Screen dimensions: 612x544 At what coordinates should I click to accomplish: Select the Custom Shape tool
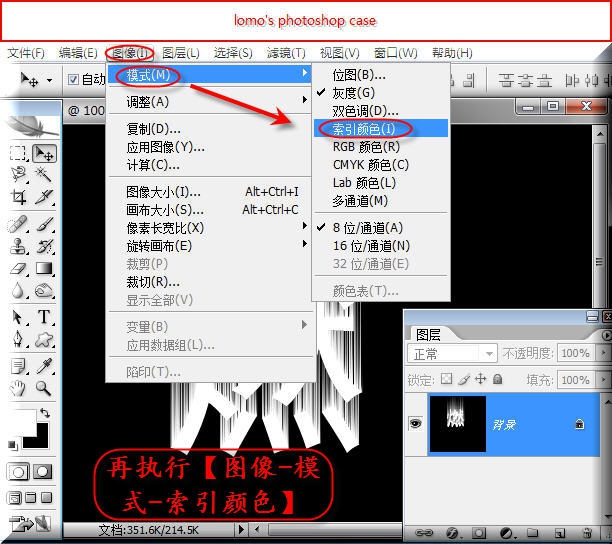pyautogui.click(x=44, y=340)
